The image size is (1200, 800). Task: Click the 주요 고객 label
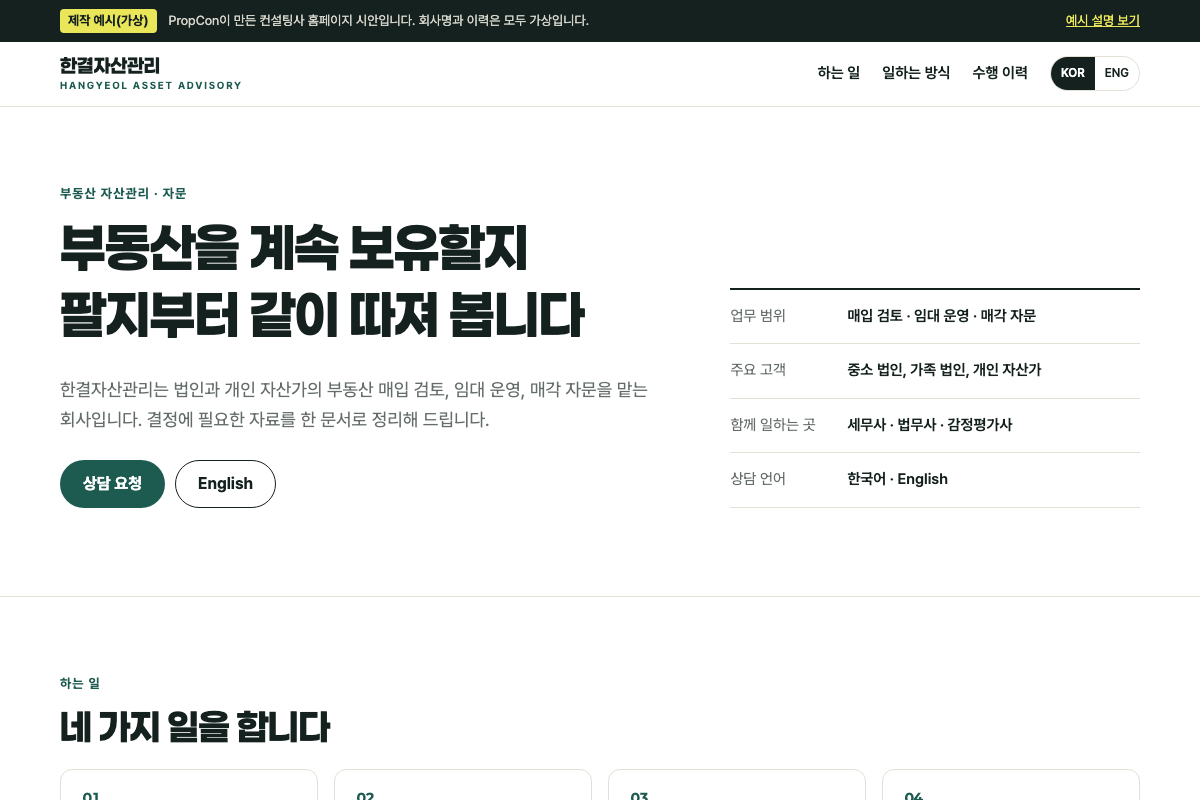coord(758,370)
